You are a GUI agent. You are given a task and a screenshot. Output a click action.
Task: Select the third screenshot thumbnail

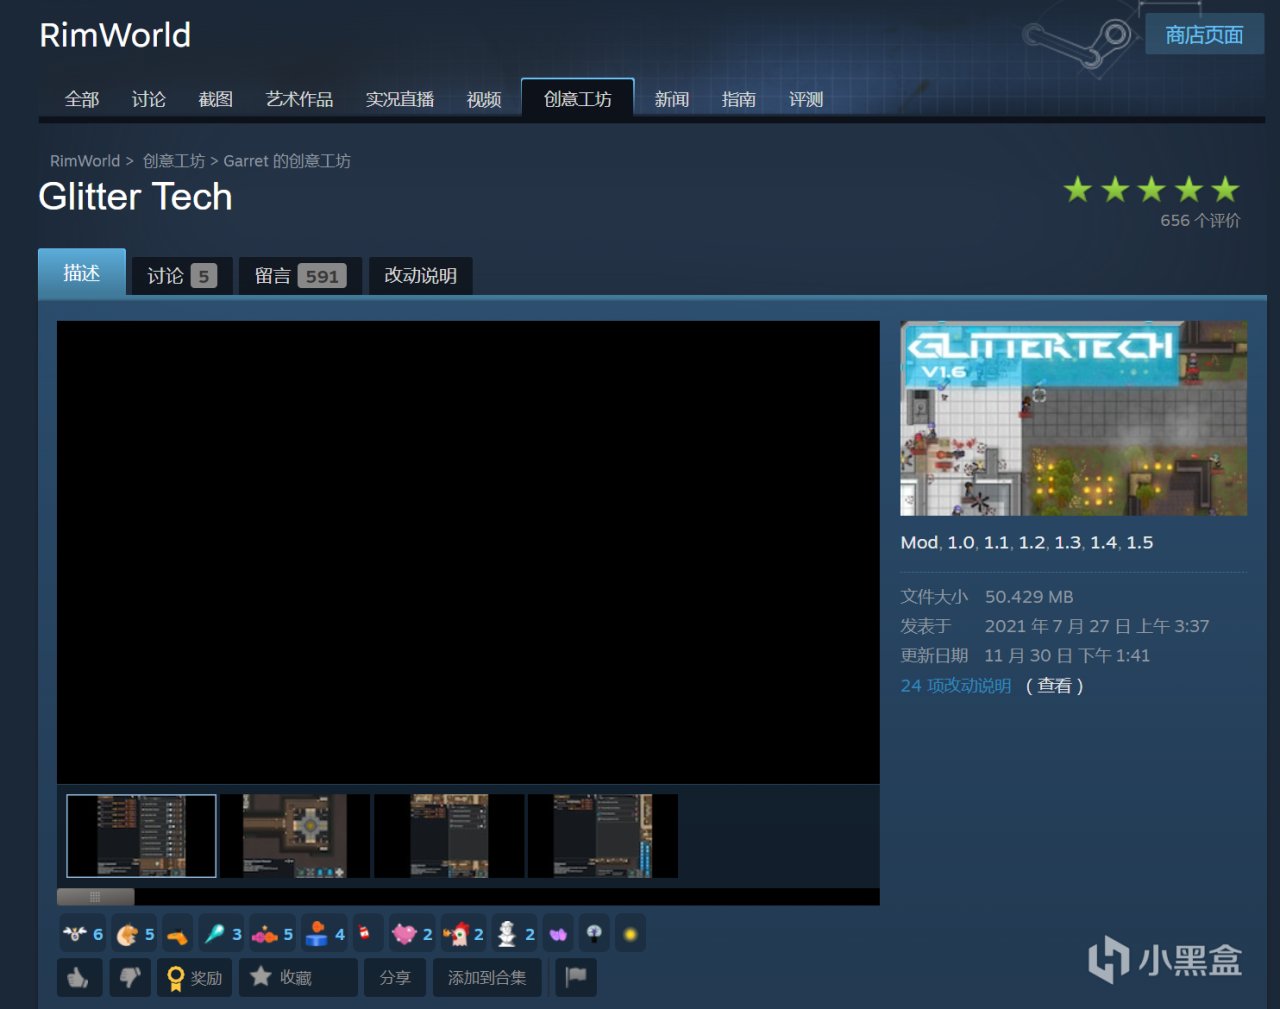[450, 836]
